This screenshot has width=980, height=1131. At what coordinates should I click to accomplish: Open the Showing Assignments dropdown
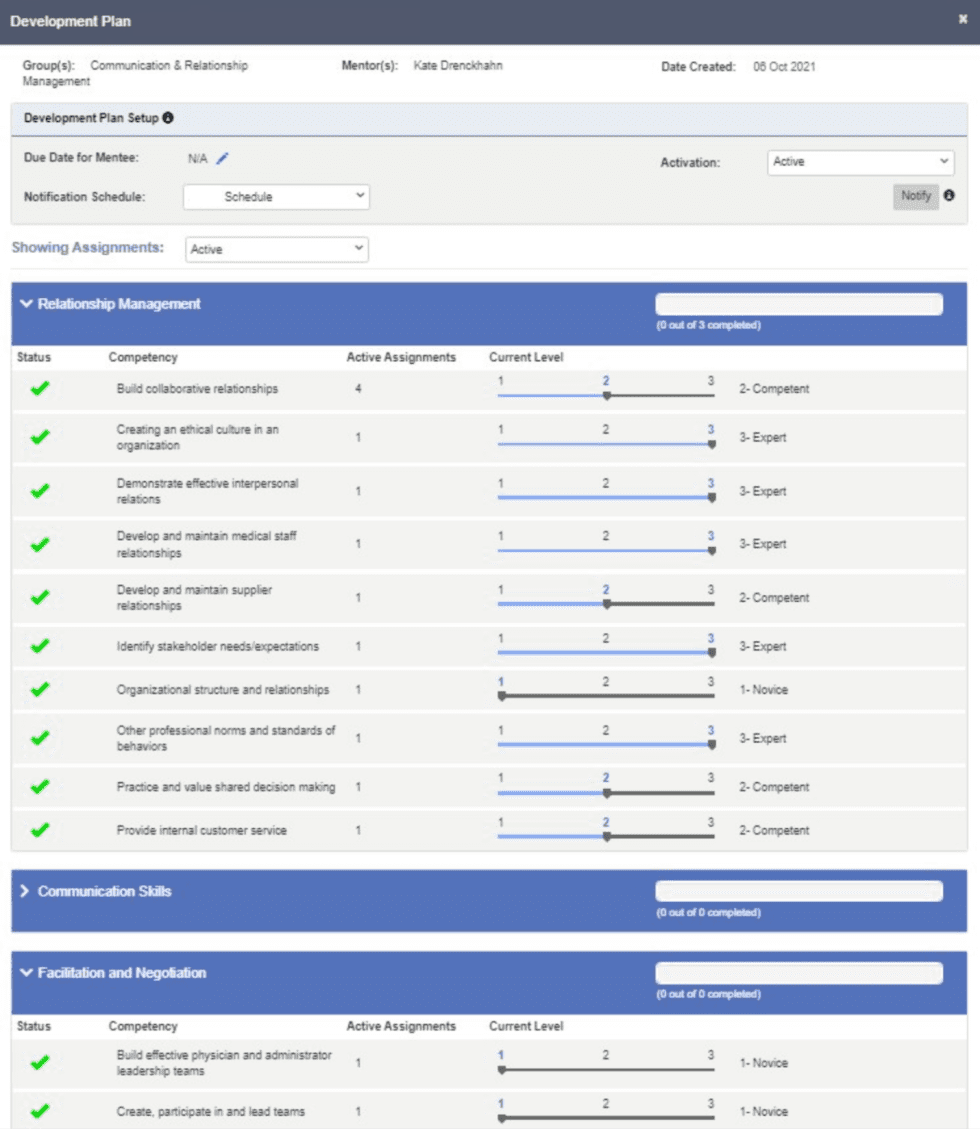coord(276,250)
